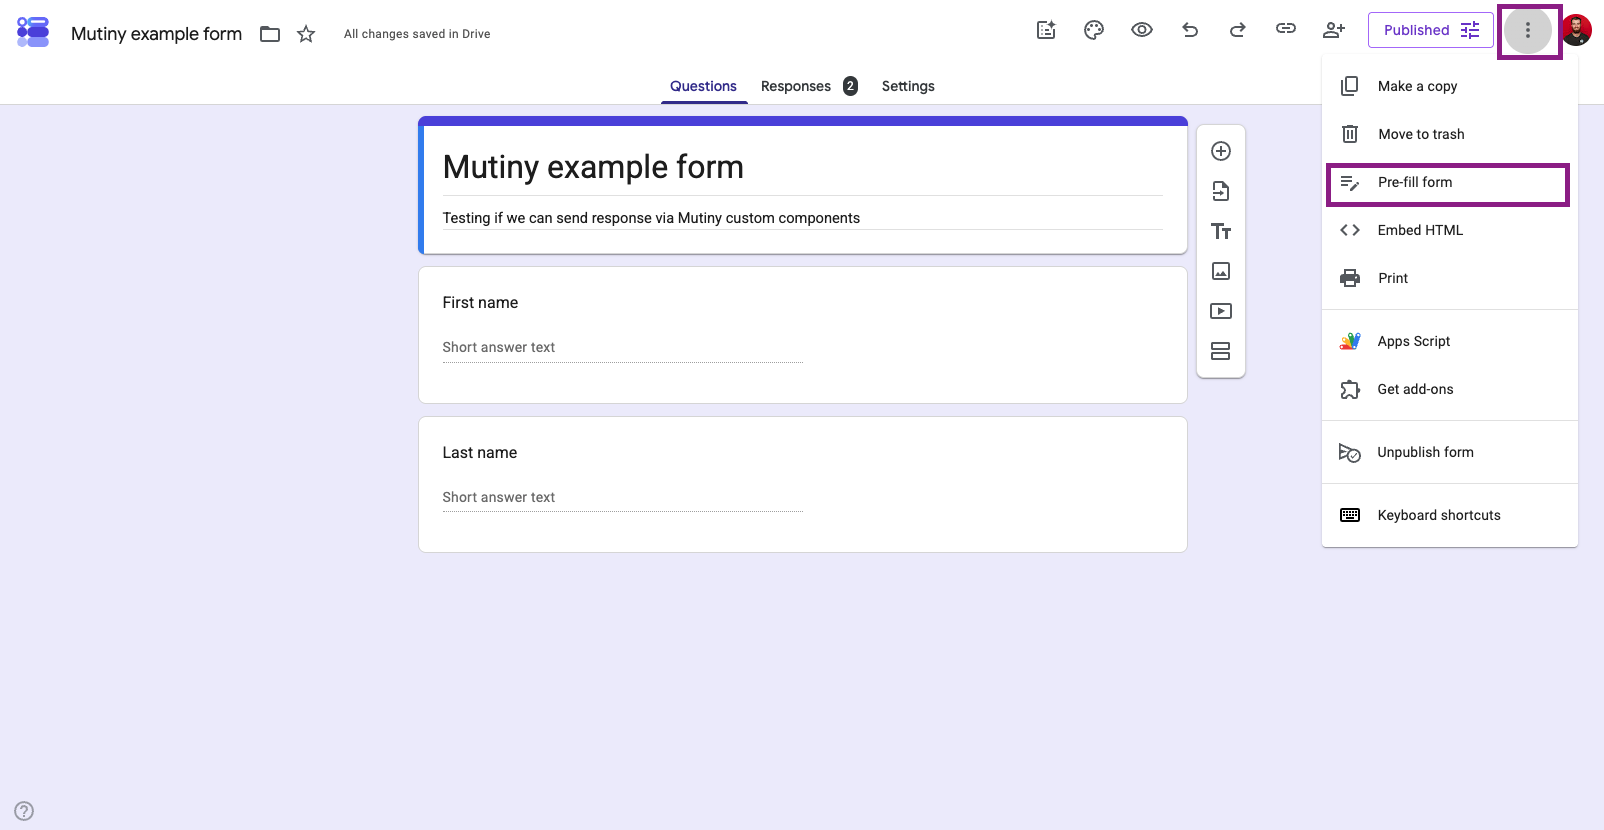Click Last name's Short answer text field
The width and height of the screenshot is (1604, 830).
[x=622, y=497]
